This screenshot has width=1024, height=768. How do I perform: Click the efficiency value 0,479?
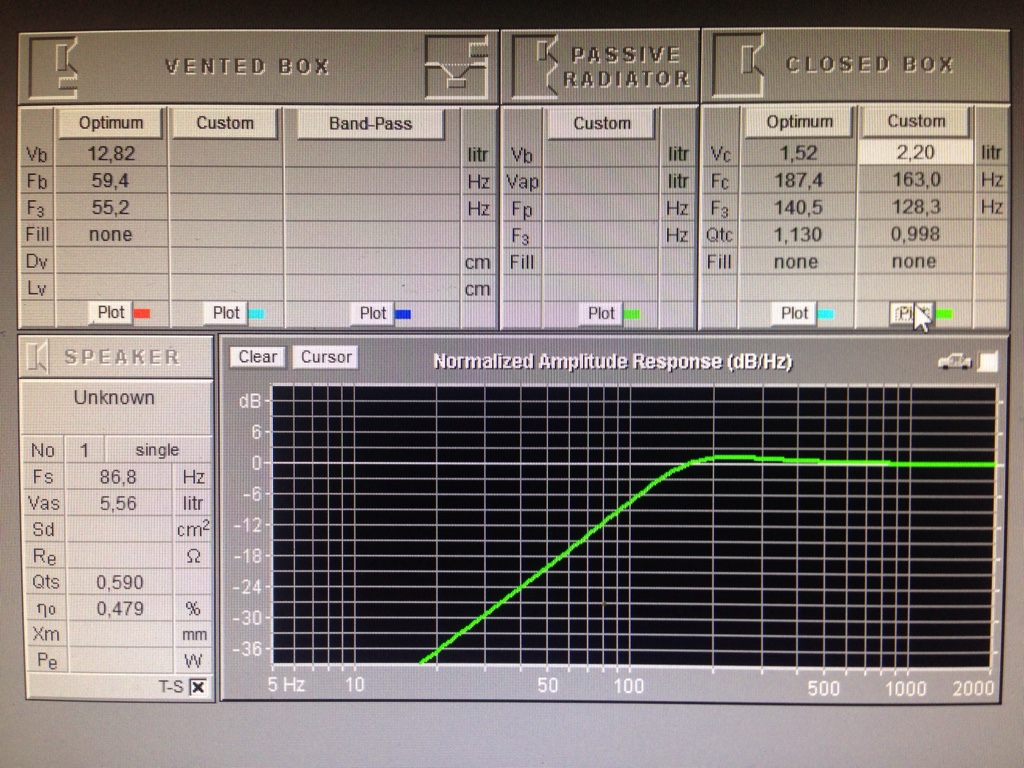click(x=119, y=609)
